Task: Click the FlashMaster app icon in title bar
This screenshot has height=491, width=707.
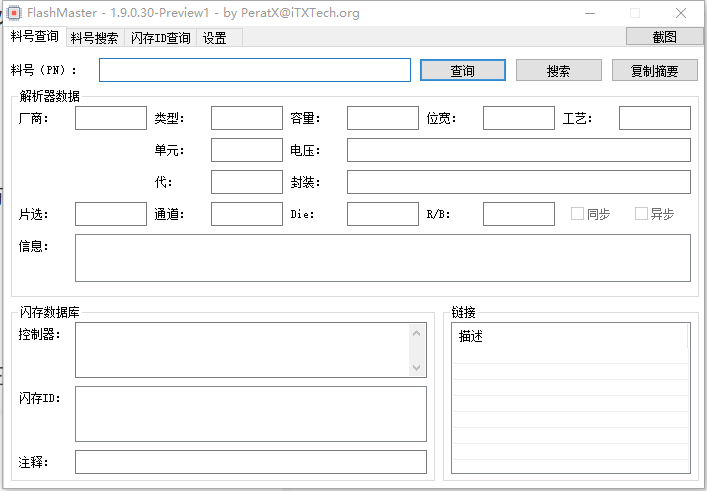Action: pos(14,13)
